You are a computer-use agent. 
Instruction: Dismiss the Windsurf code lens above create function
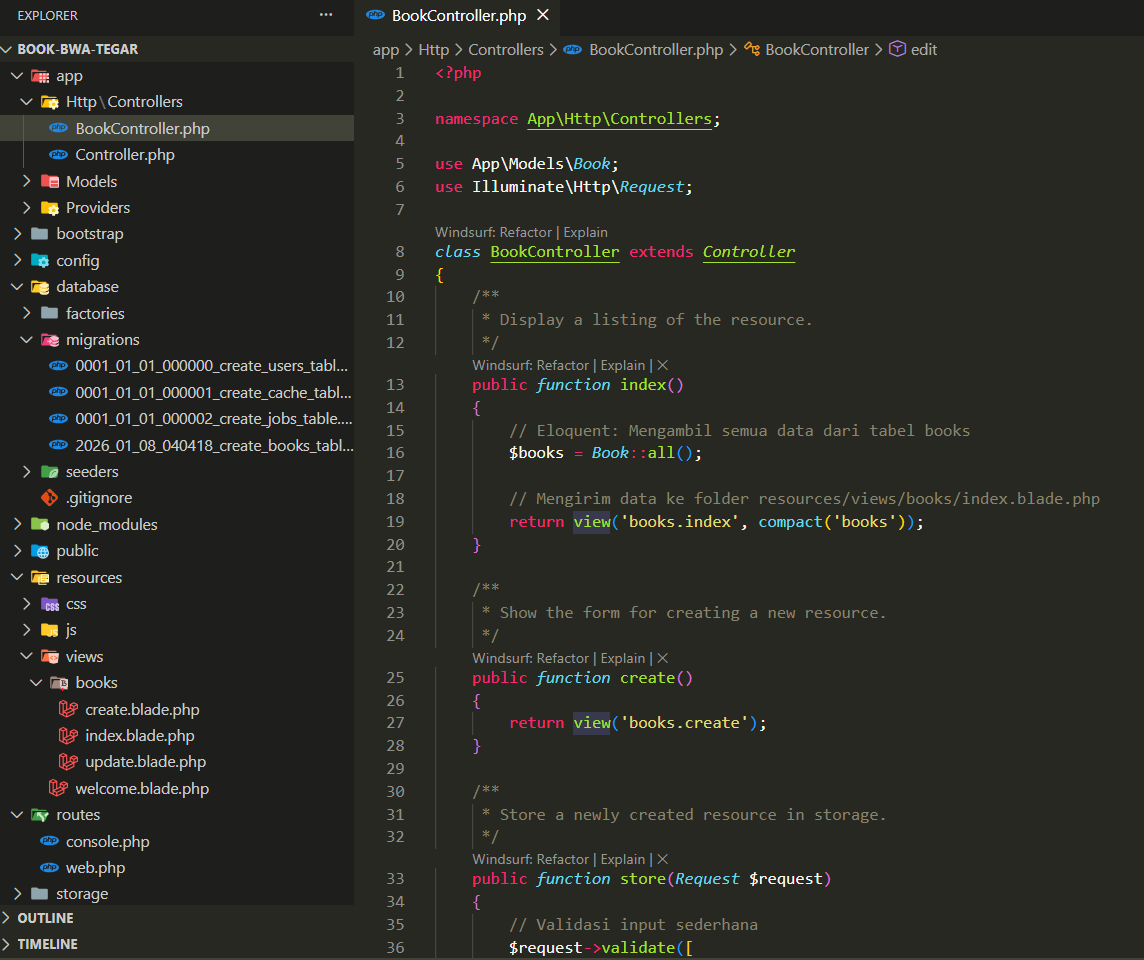pyautogui.click(x=662, y=658)
